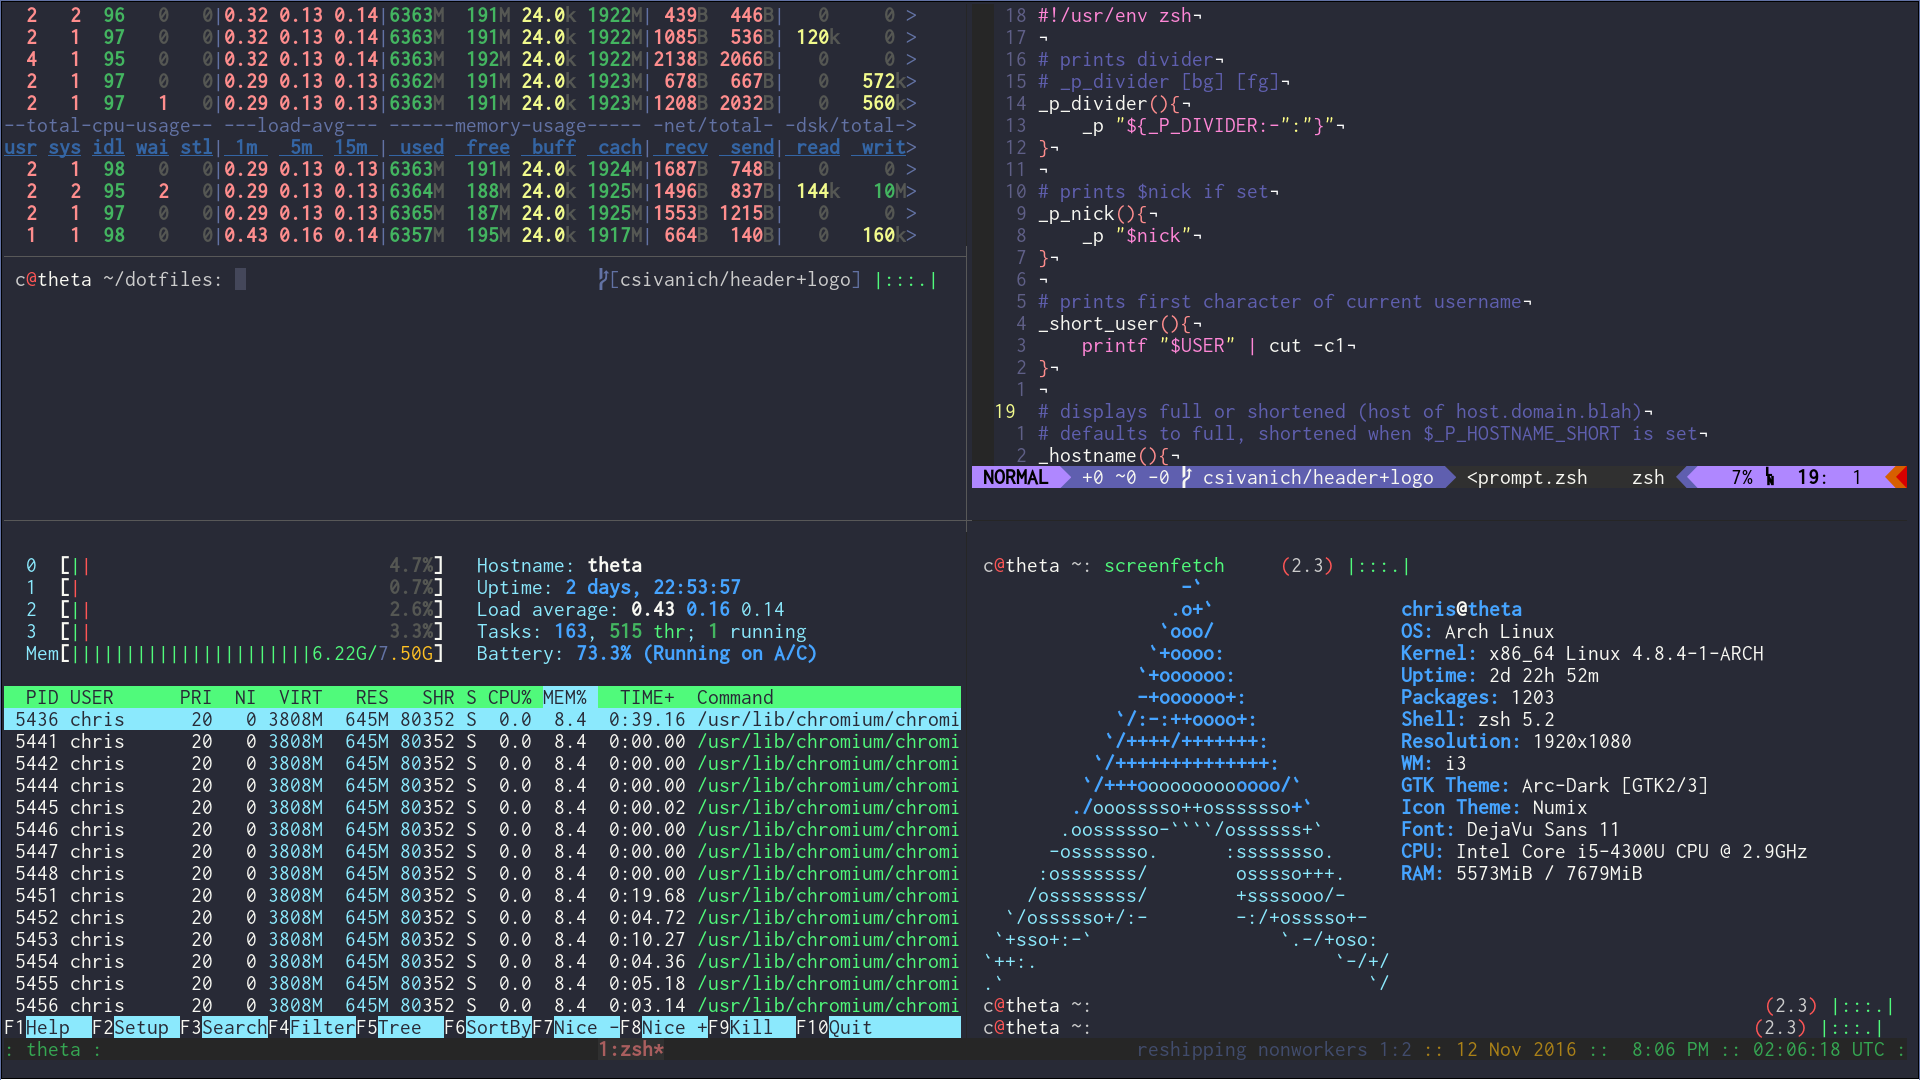Viewport: 1920px width, 1080px height.
Task: Sort by VIRT column header
Action: point(301,697)
